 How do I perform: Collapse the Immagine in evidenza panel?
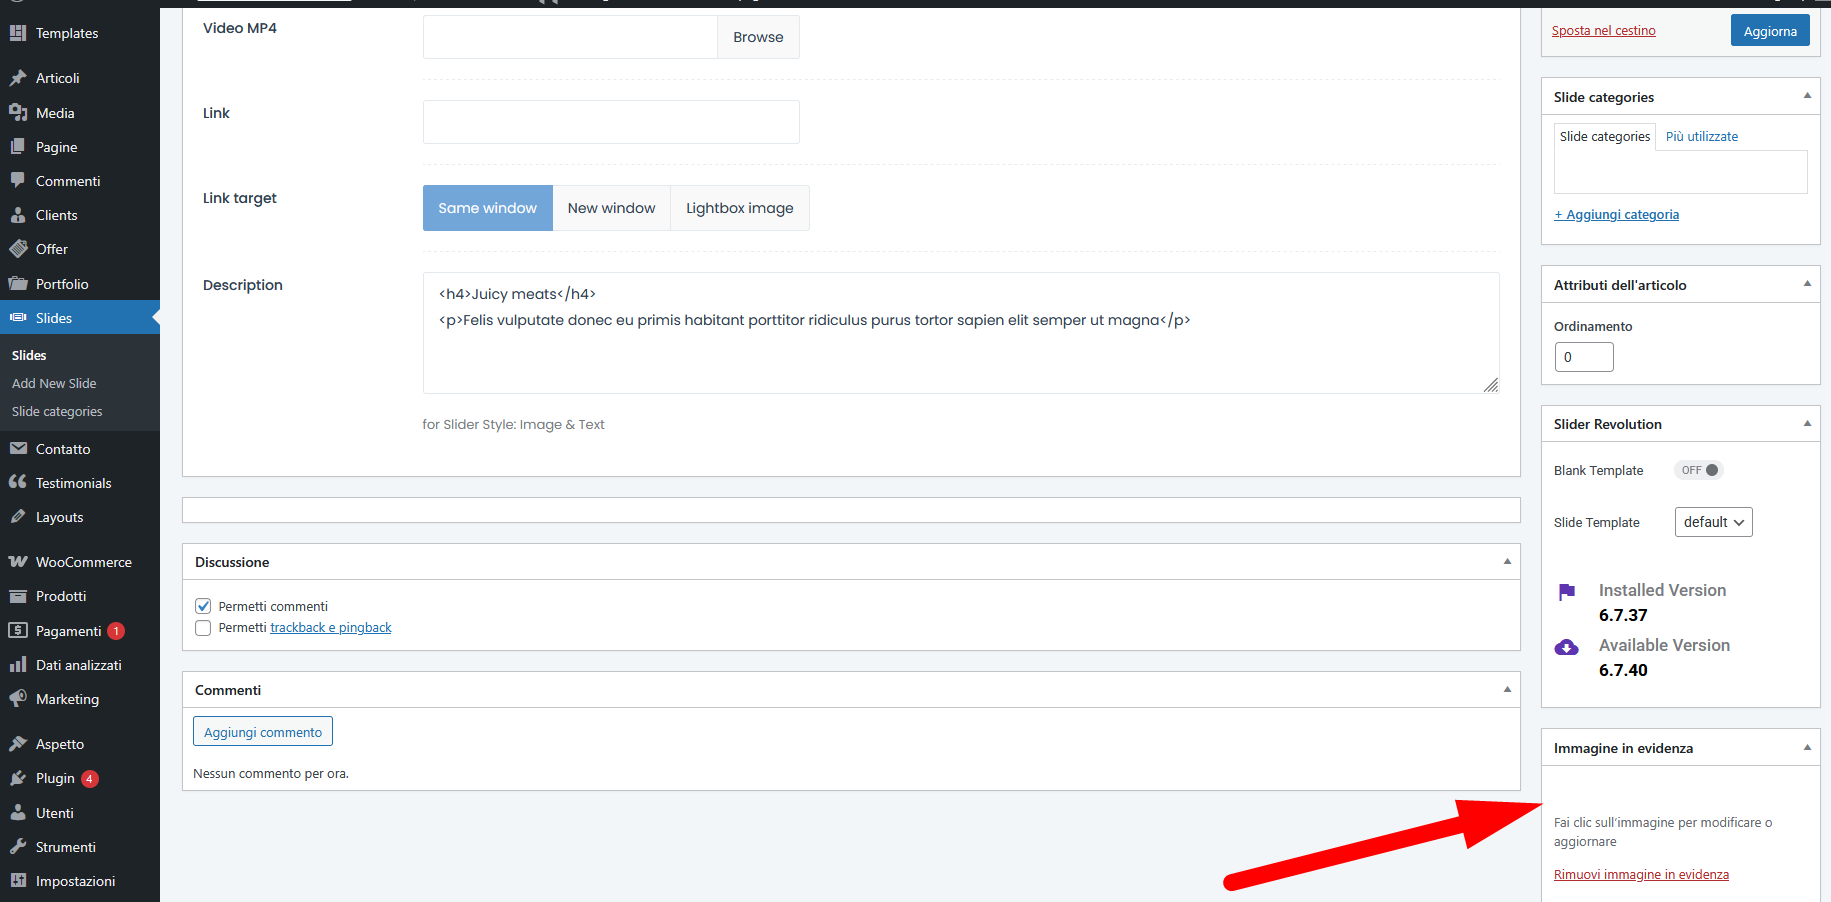(1806, 748)
